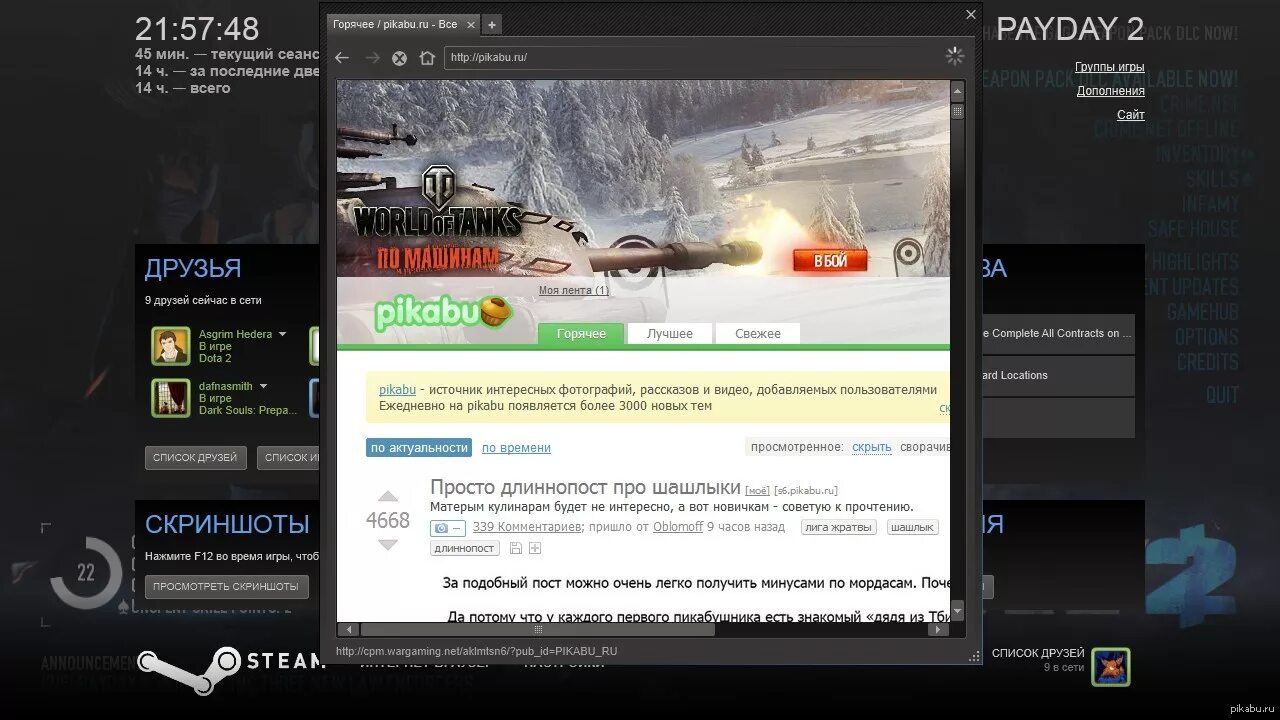Open '339 Комментариев' link
1280x720 pixels.
click(526, 527)
